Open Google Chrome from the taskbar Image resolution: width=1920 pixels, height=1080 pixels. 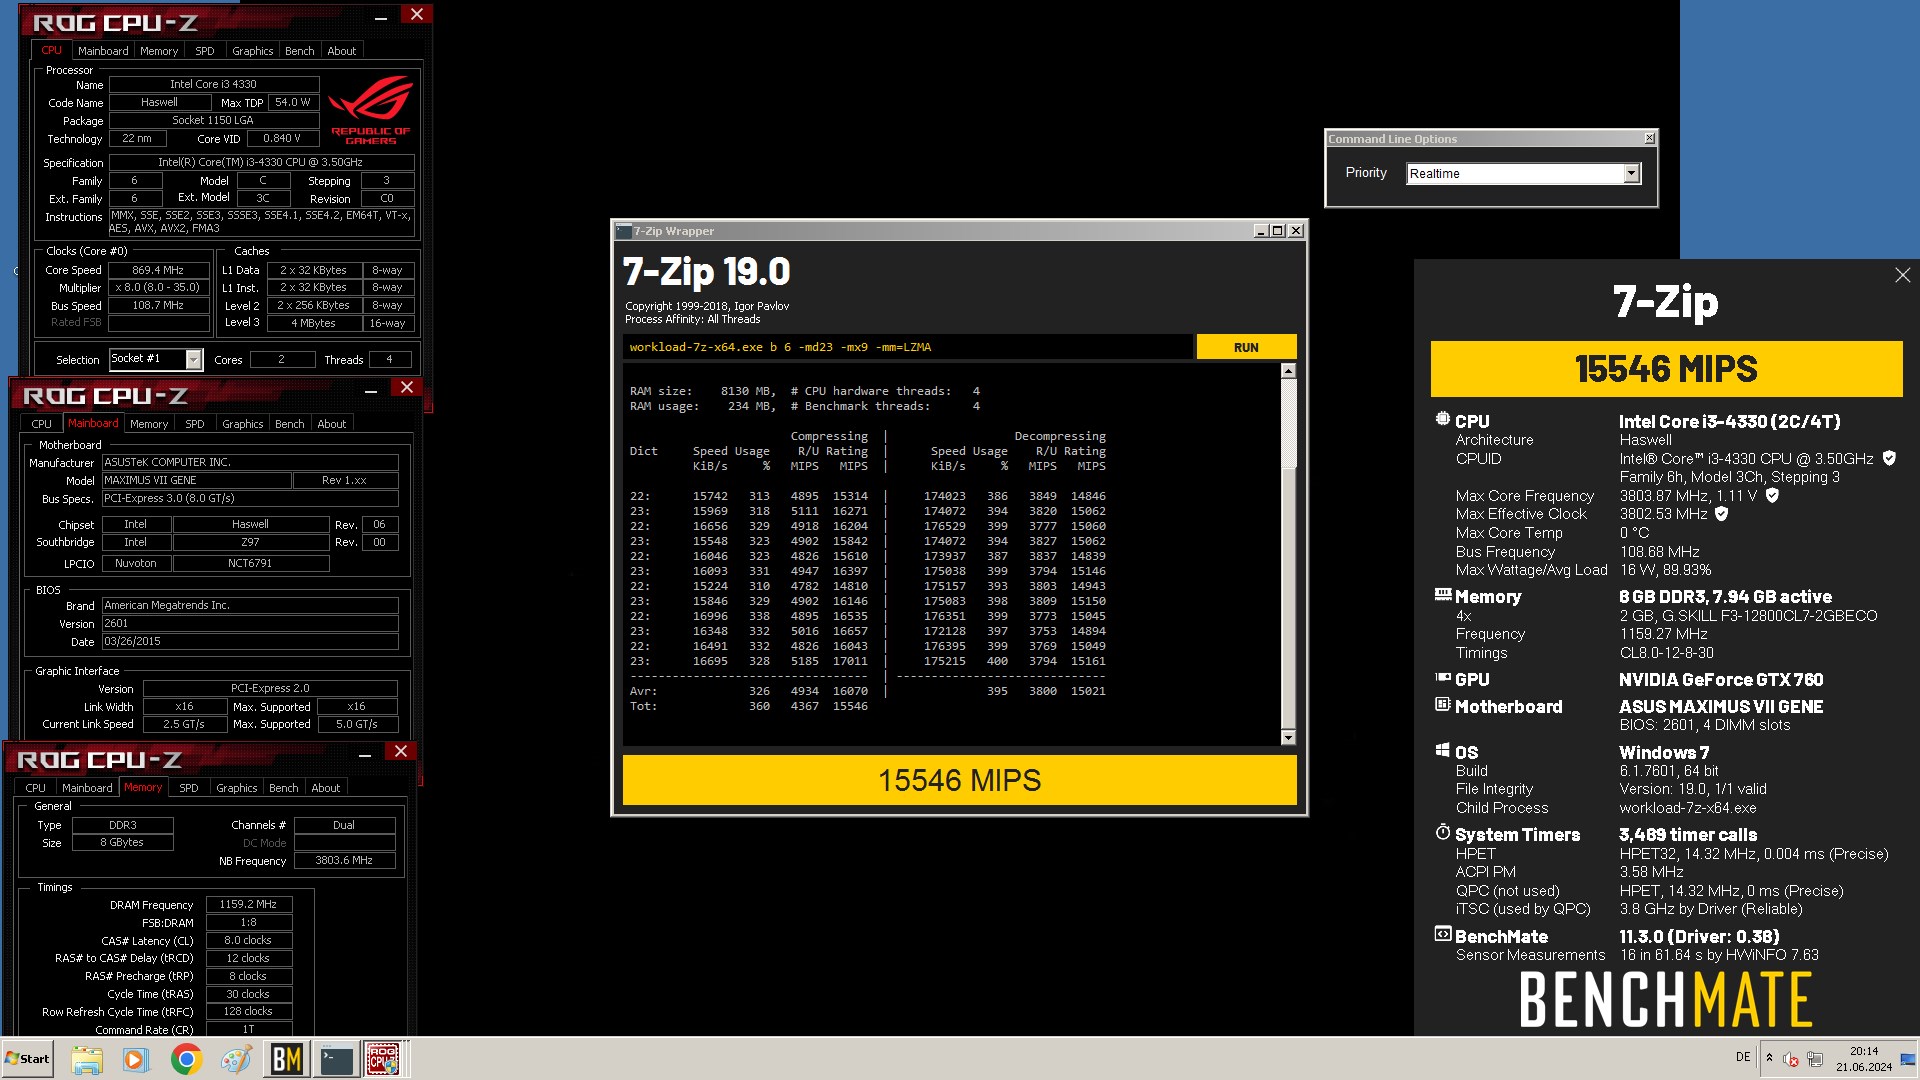click(186, 1059)
